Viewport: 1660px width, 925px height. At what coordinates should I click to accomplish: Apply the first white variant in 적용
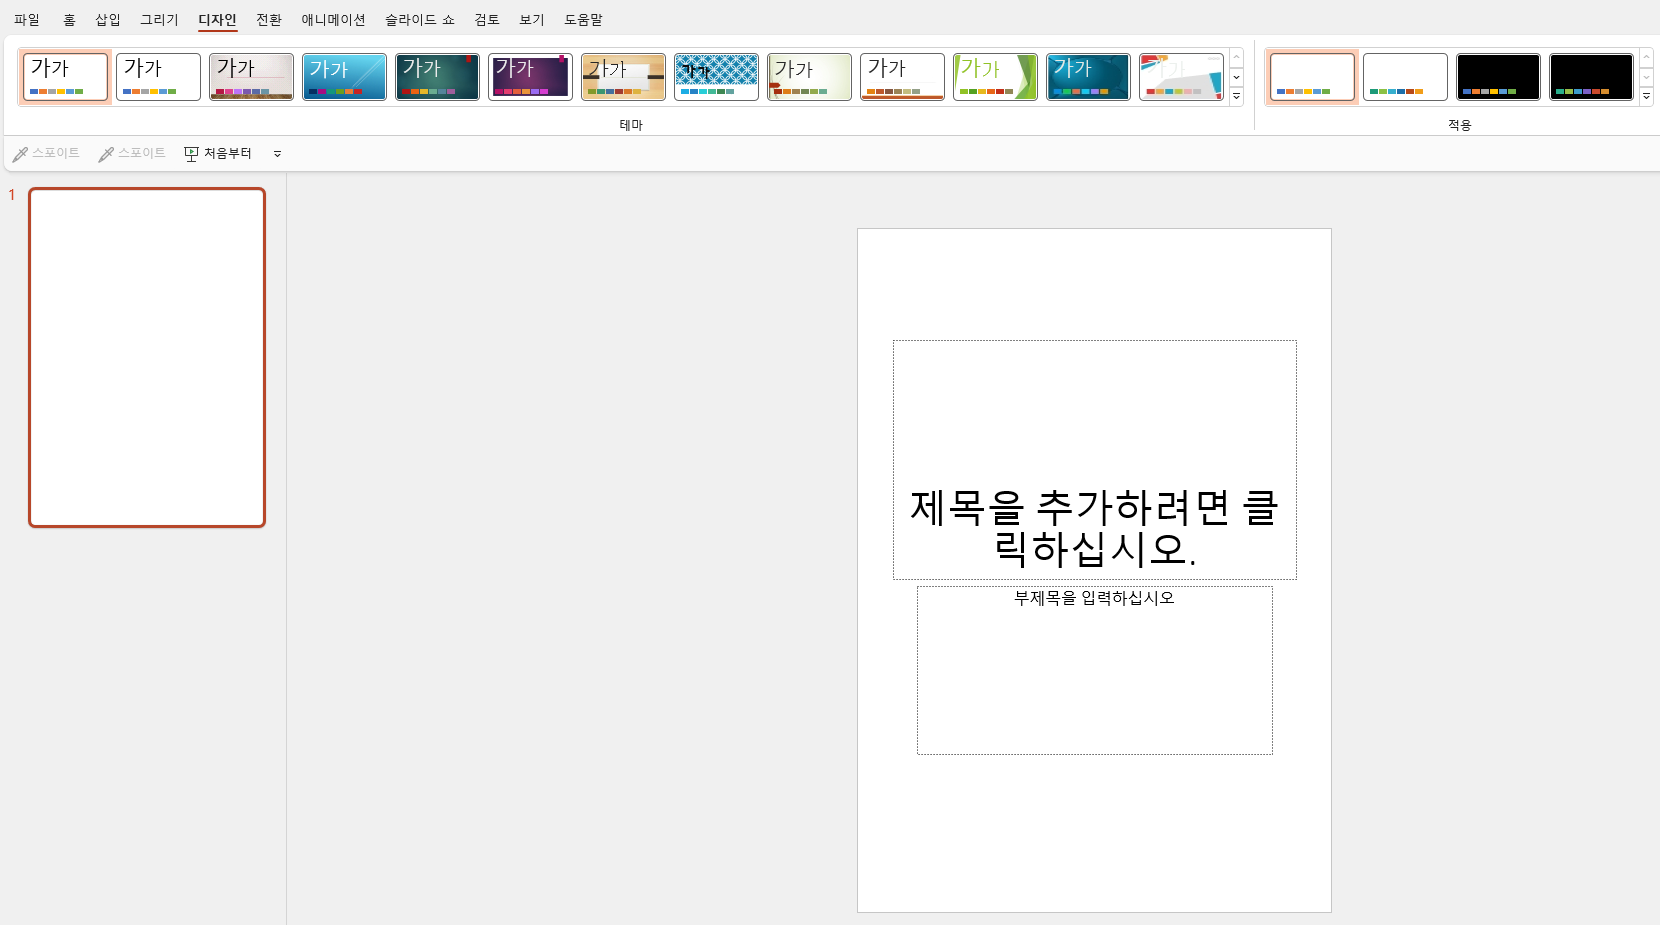coord(1312,76)
